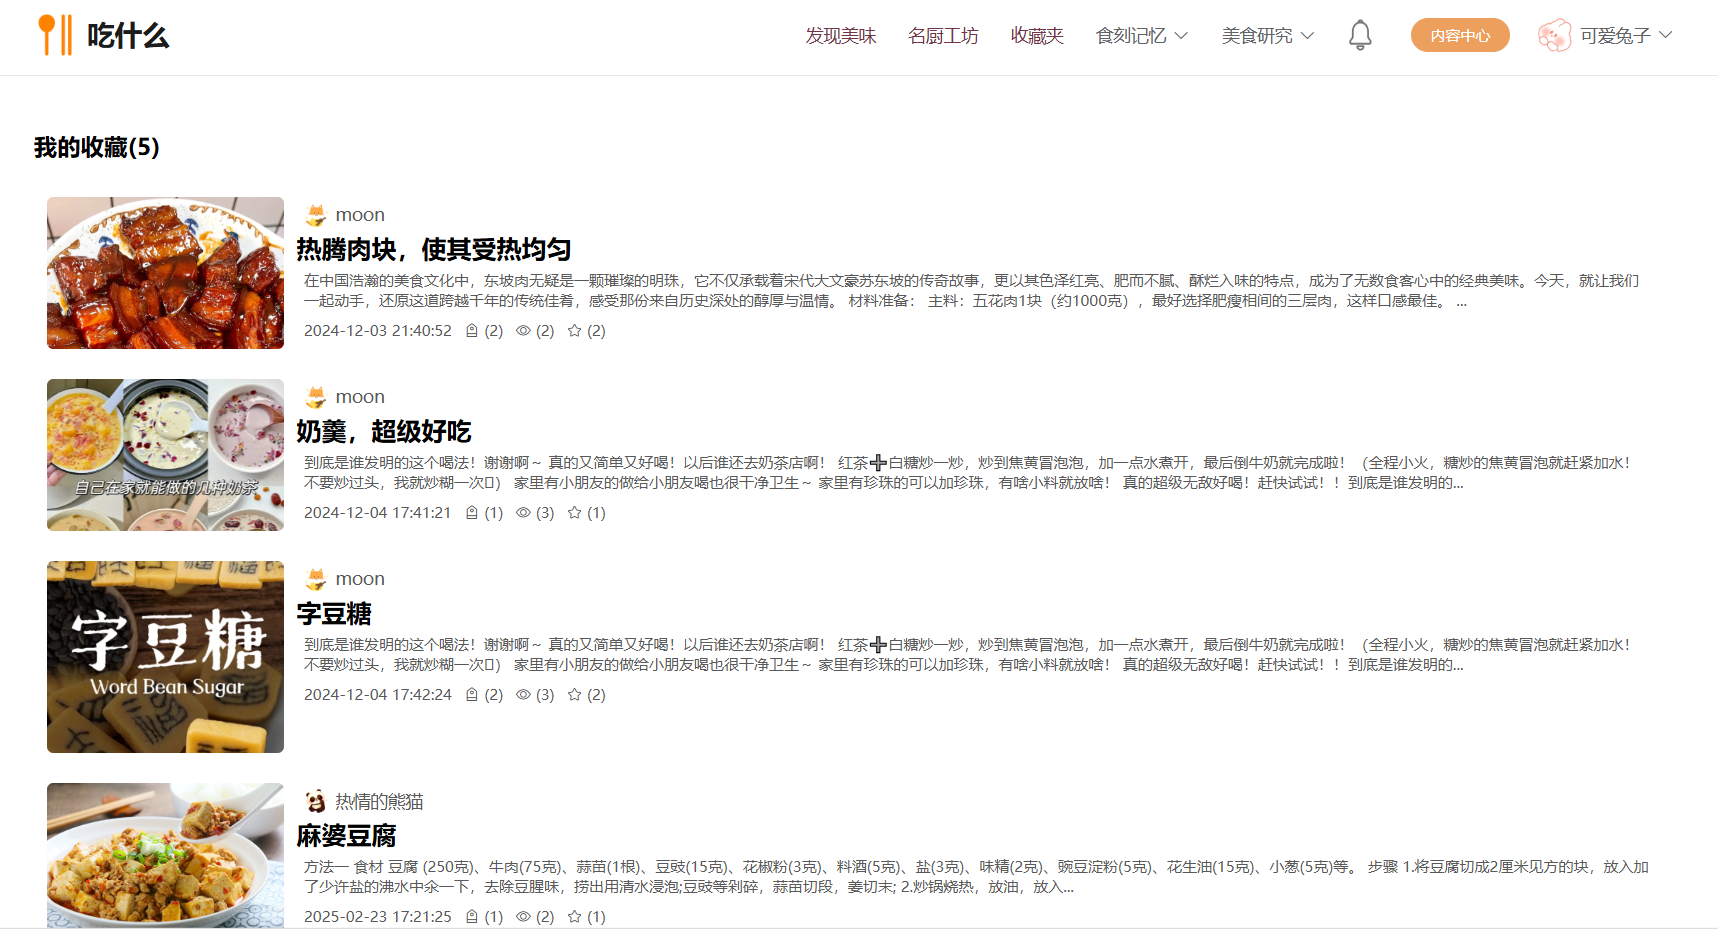Click moon avatar on 奶羹 post
This screenshot has width=1718, height=929.
pyautogui.click(x=316, y=397)
